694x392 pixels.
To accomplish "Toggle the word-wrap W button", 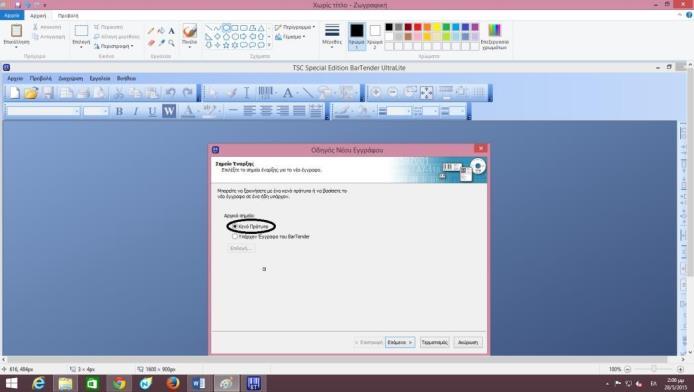I will click(x=169, y=111).
